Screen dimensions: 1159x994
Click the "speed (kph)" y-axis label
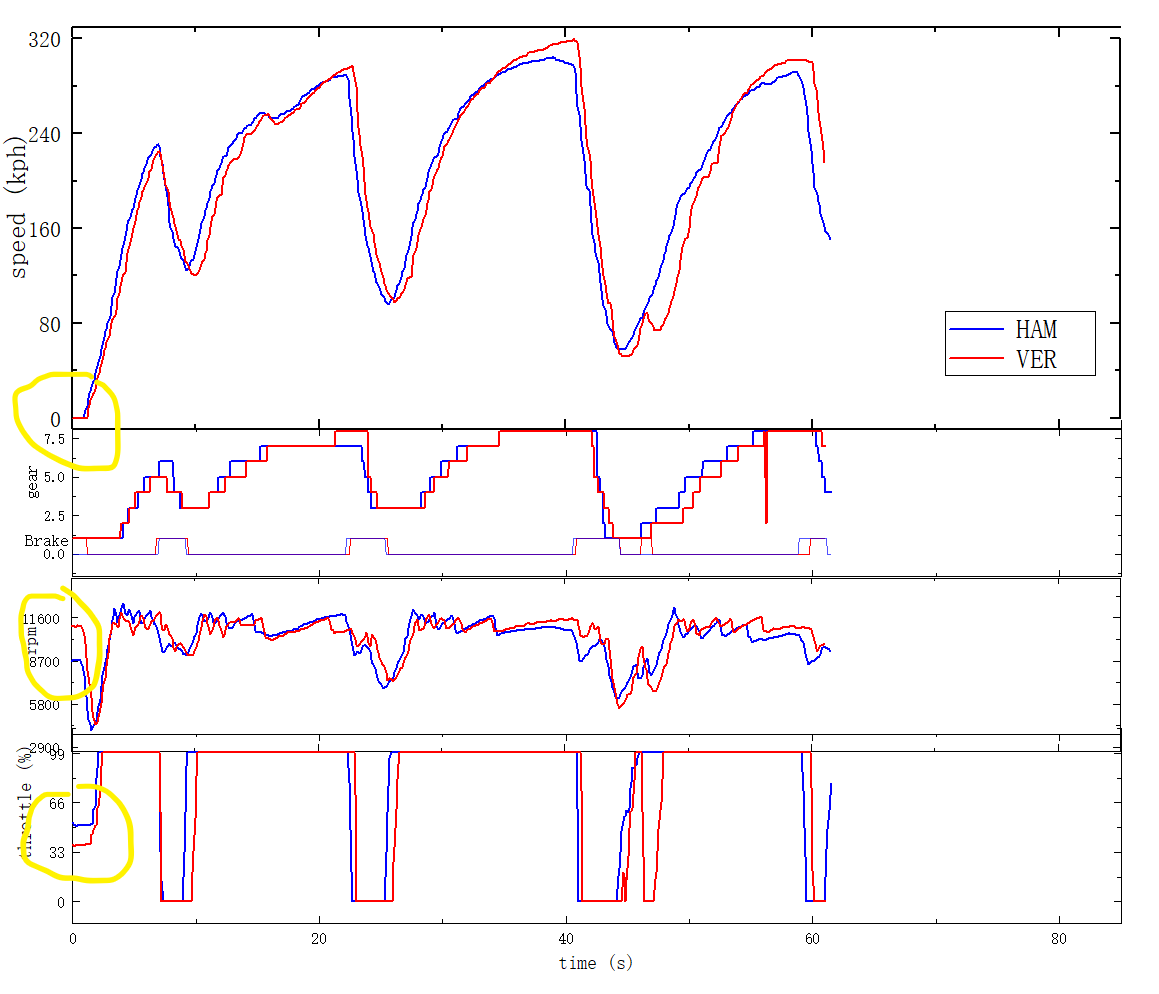(18, 205)
